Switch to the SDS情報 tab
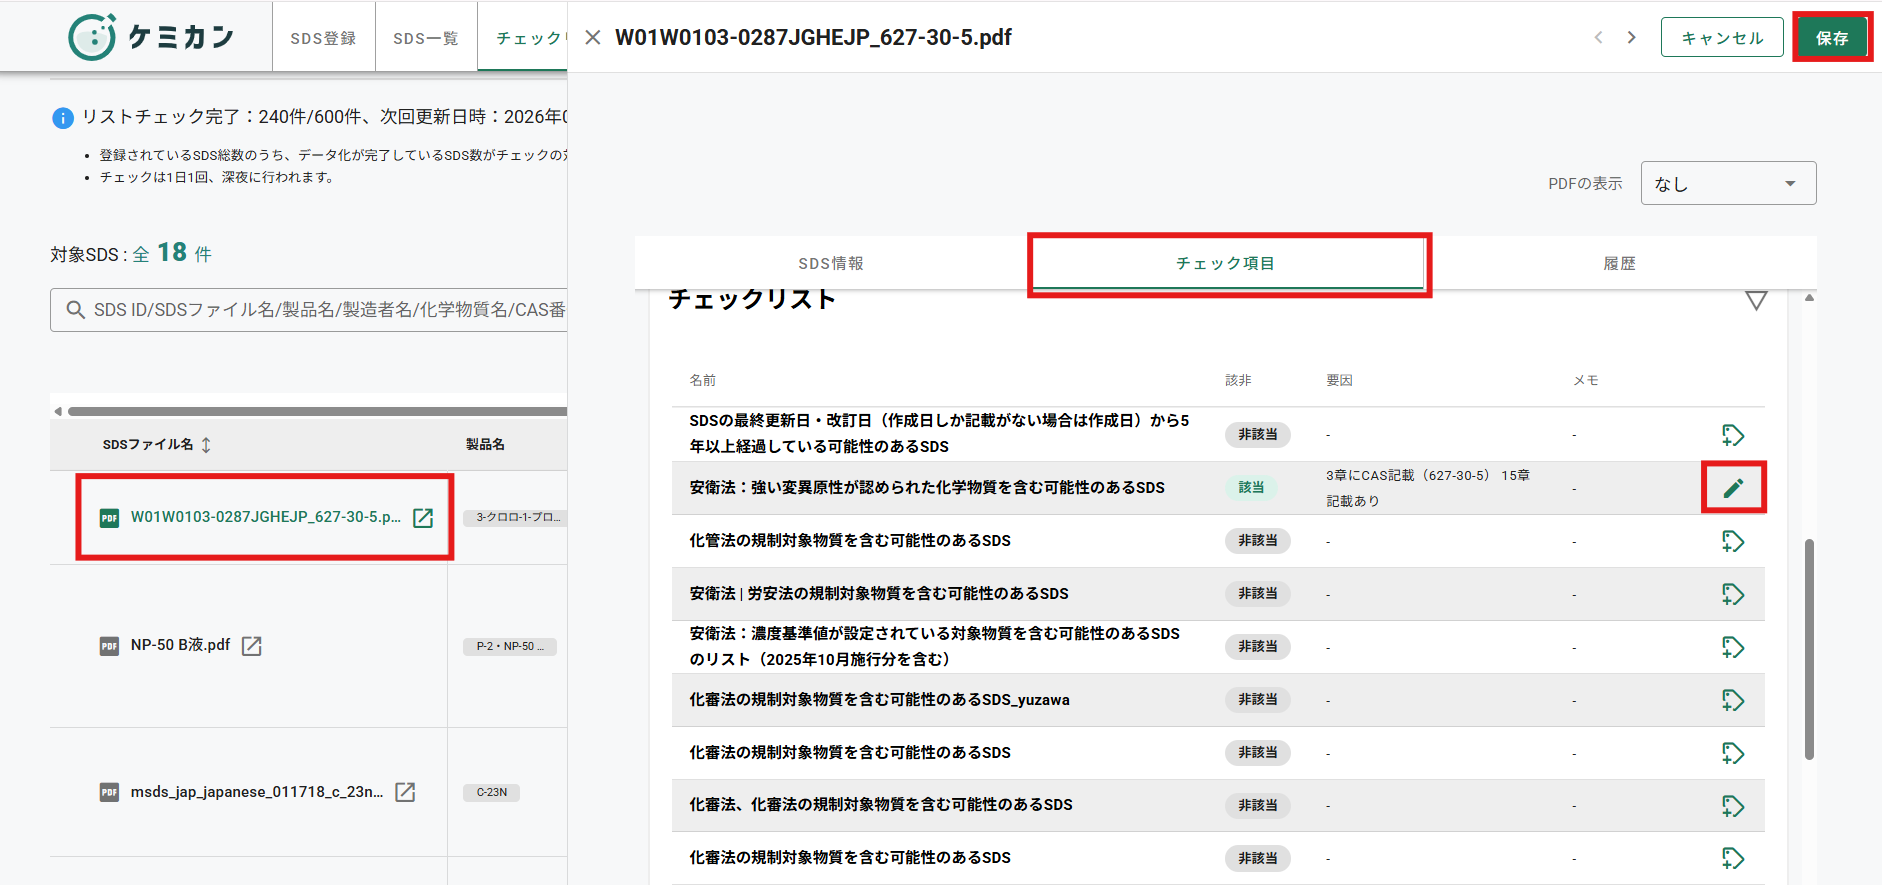 pyautogui.click(x=831, y=263)
